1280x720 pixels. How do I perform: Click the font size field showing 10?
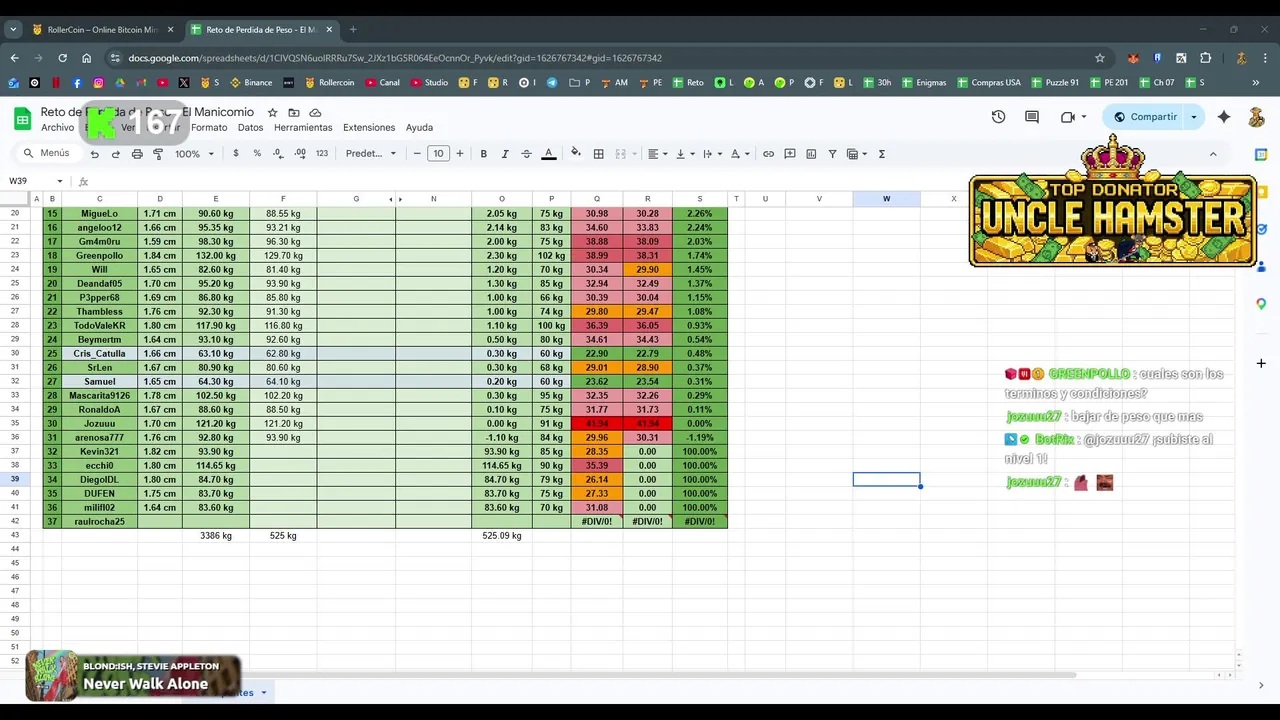pyautogui.click(x=438, y=154)
